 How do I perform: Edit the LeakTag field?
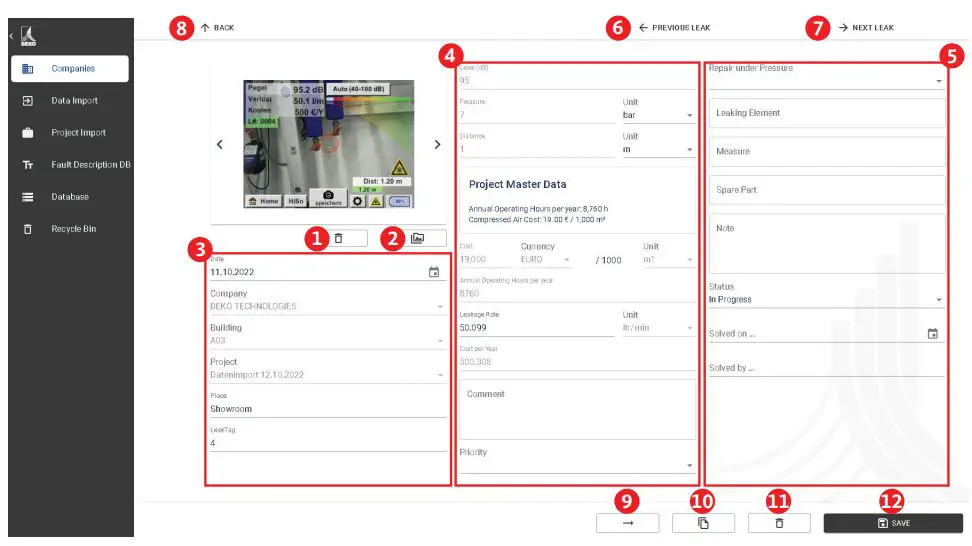point(327,443)
